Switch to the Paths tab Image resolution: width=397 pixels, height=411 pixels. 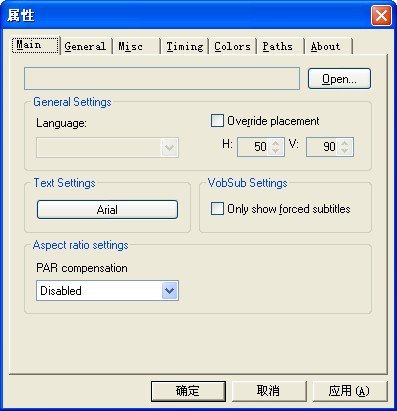(x=280, y=46)
